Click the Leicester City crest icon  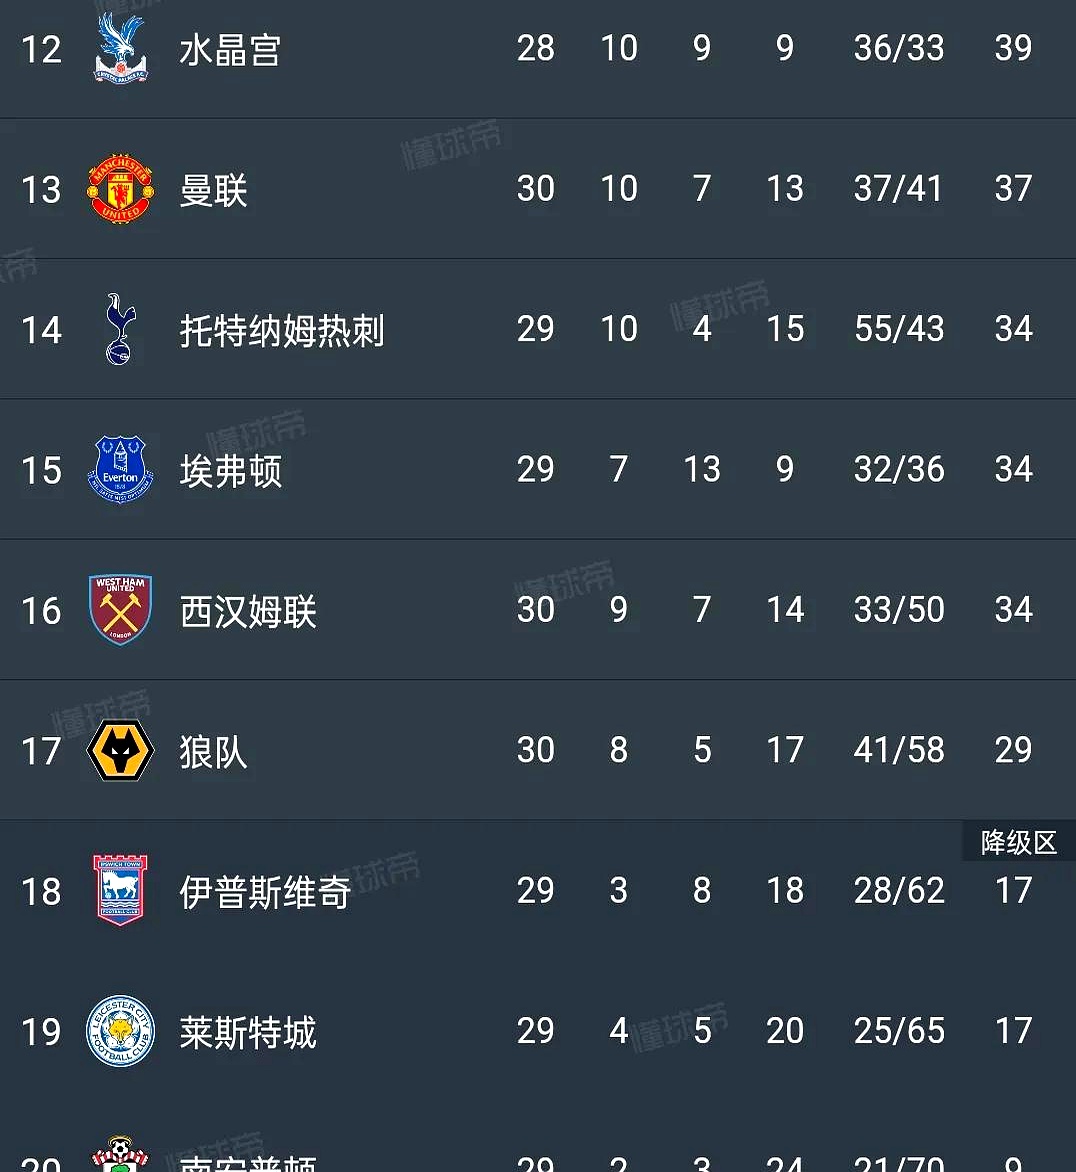[x=120, y=1032]
